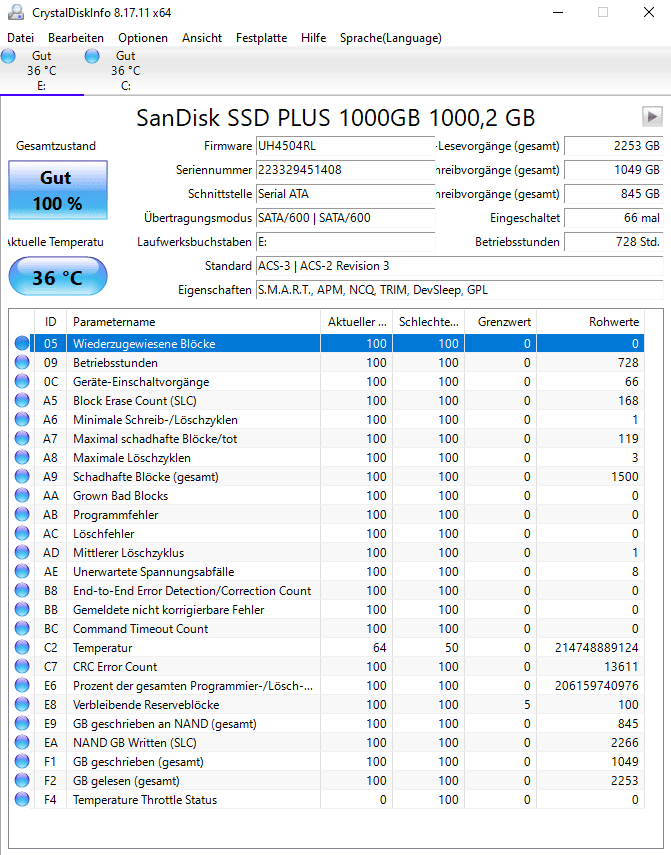Click status orb of CRC Error Count row

click(x=22, y=666)
